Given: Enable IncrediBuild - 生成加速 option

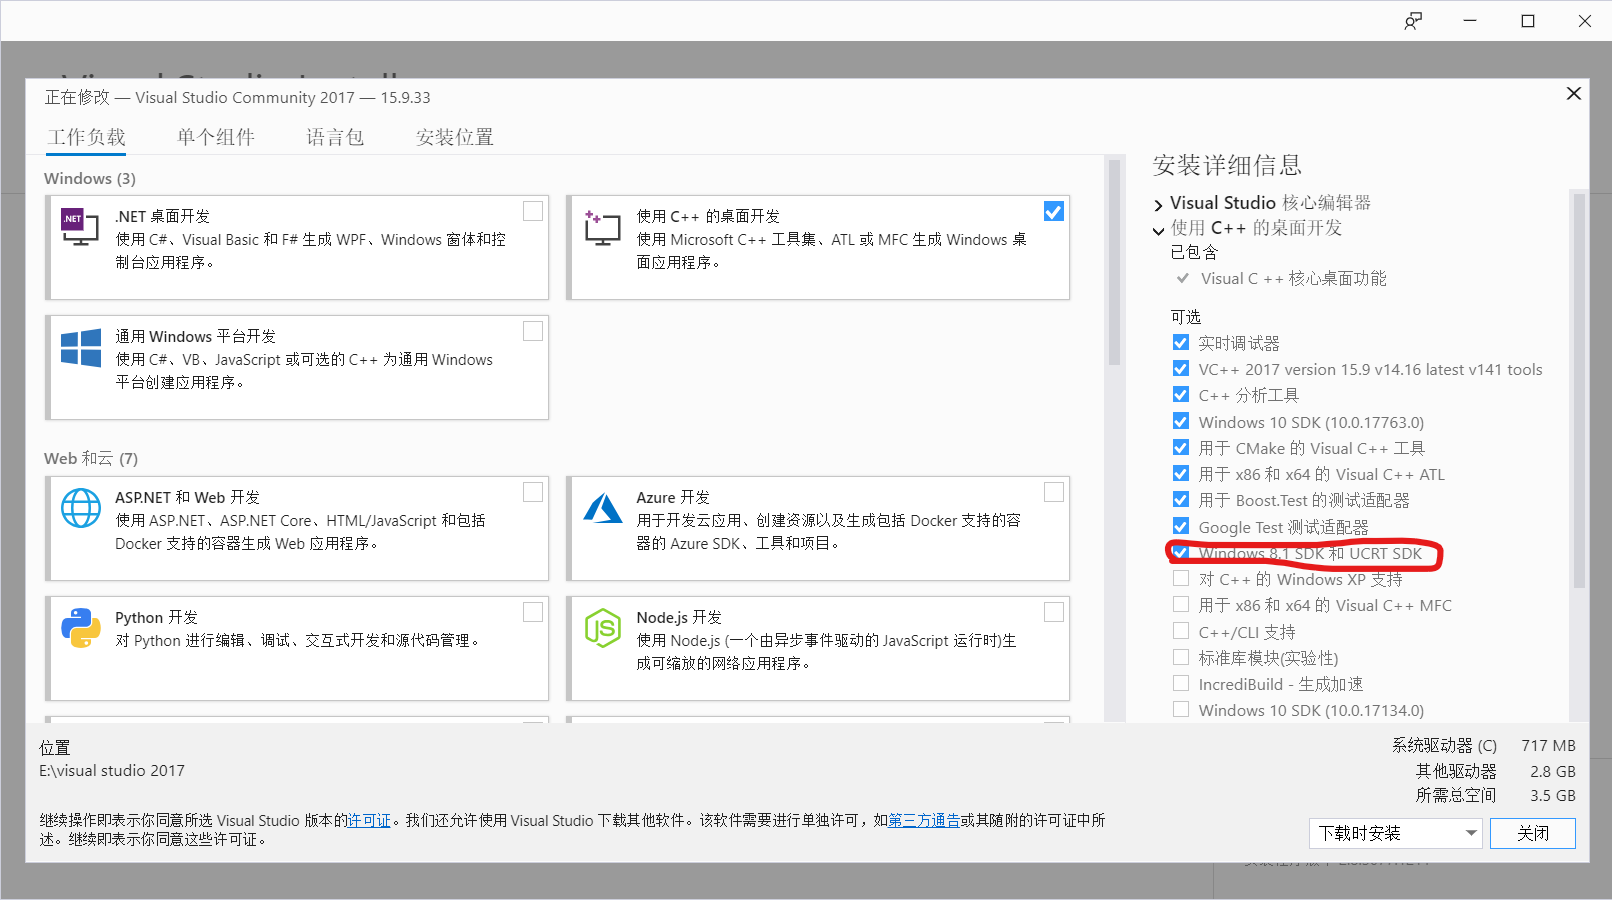Looking at the screenshot, I should 1181,683.
